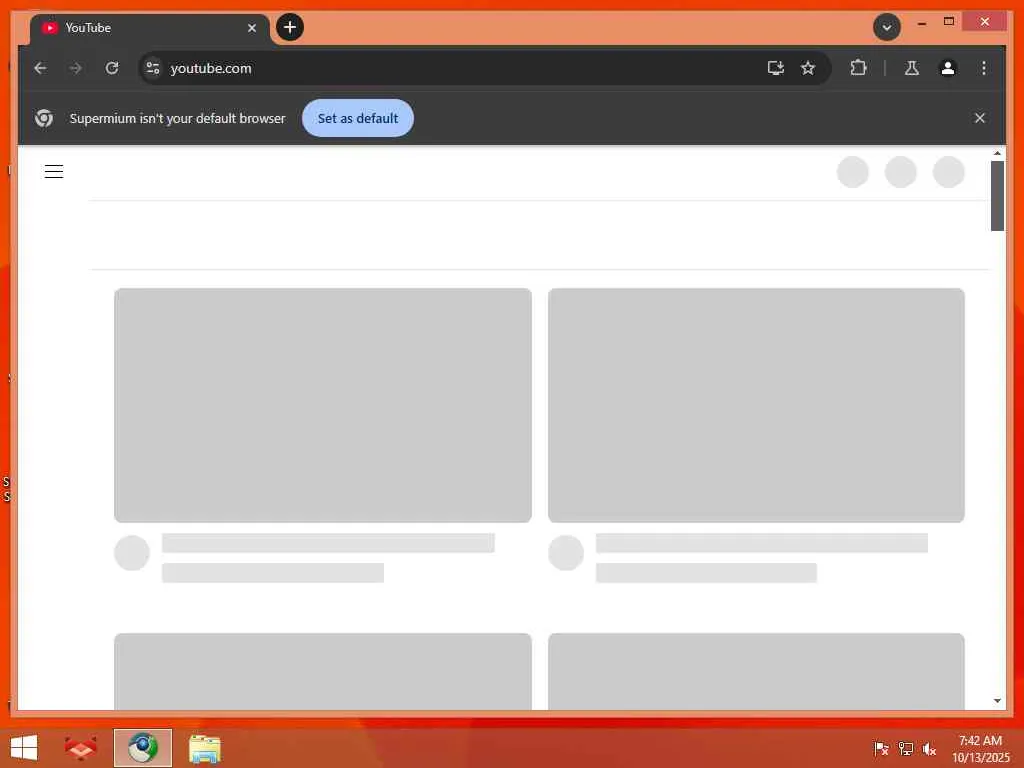1024x768 pixels.
Task: Click the Supermium browser taskbar icon
Action: [x=143, y=748]
